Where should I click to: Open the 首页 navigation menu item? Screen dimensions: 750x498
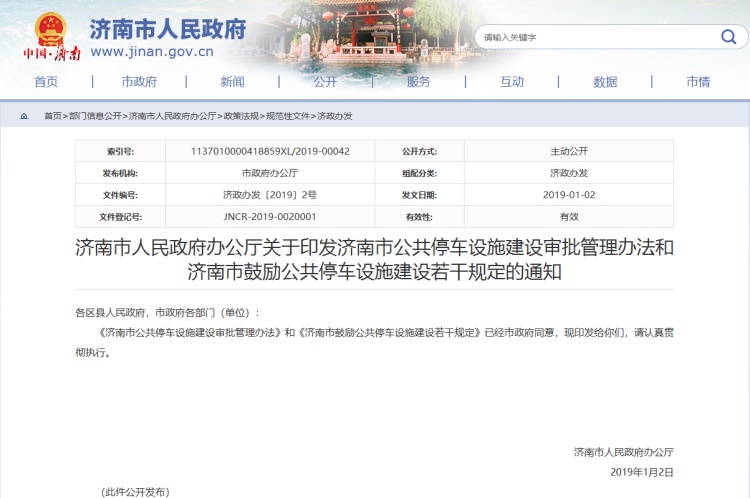click(x=46, y=82)
